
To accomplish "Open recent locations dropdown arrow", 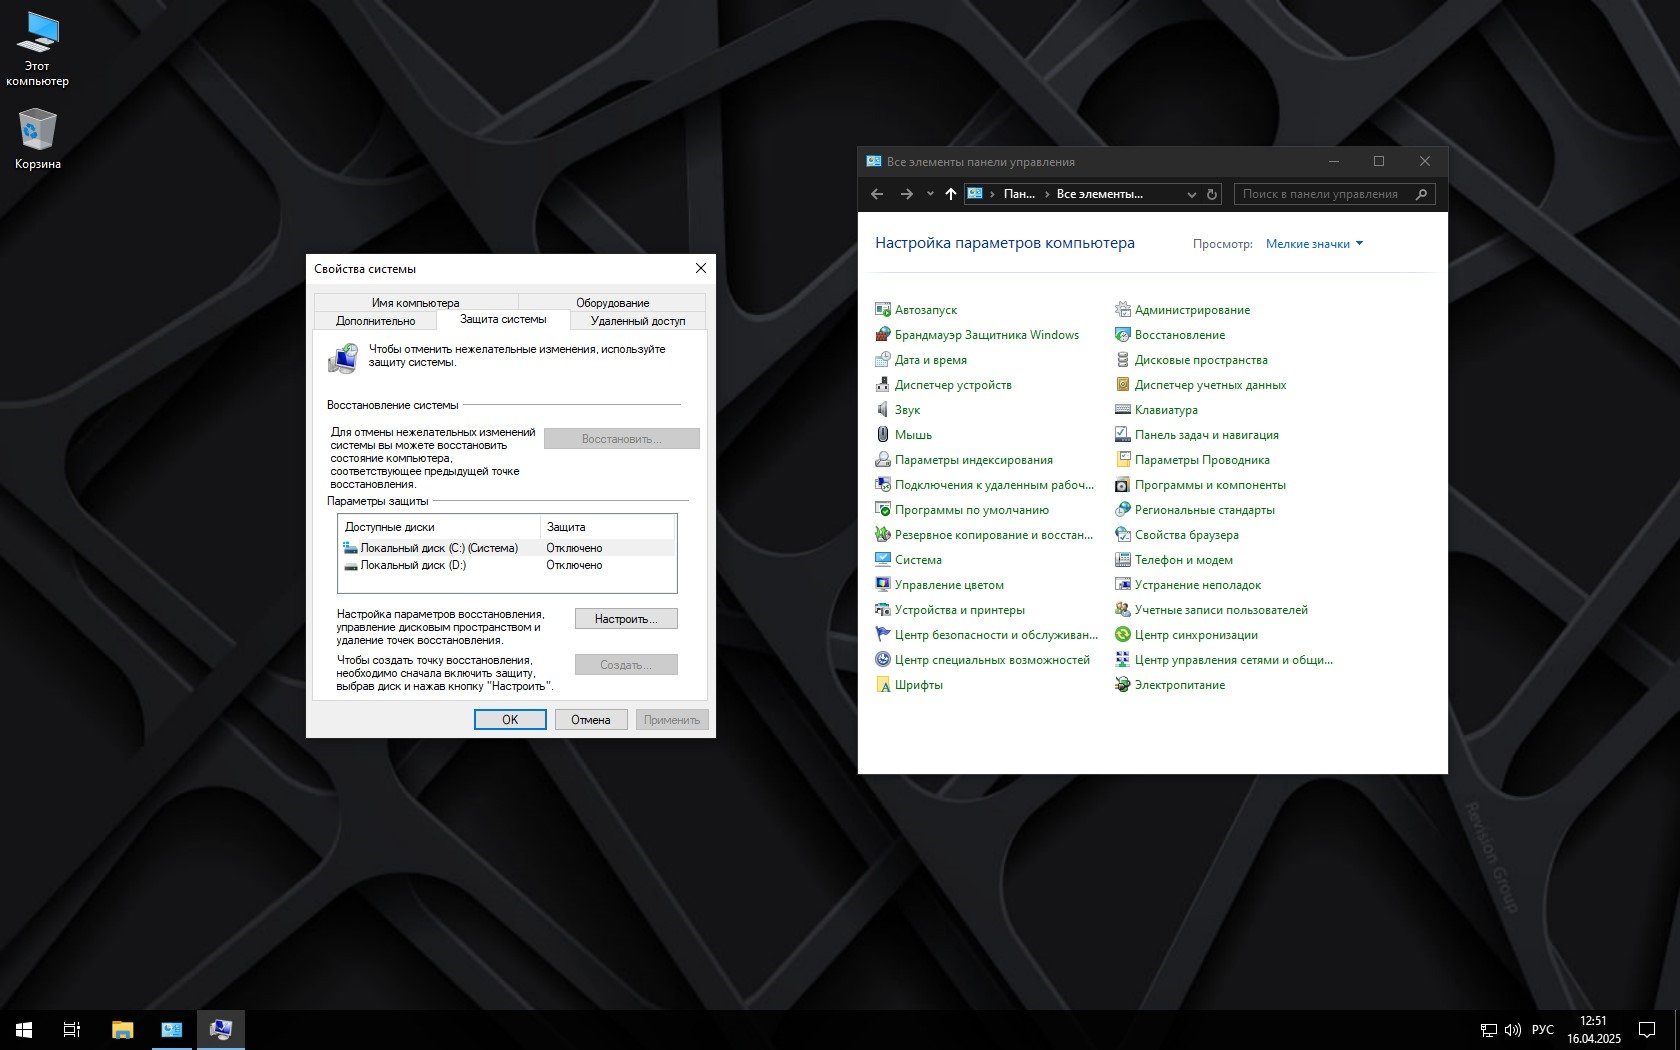I will pos(930,194).
